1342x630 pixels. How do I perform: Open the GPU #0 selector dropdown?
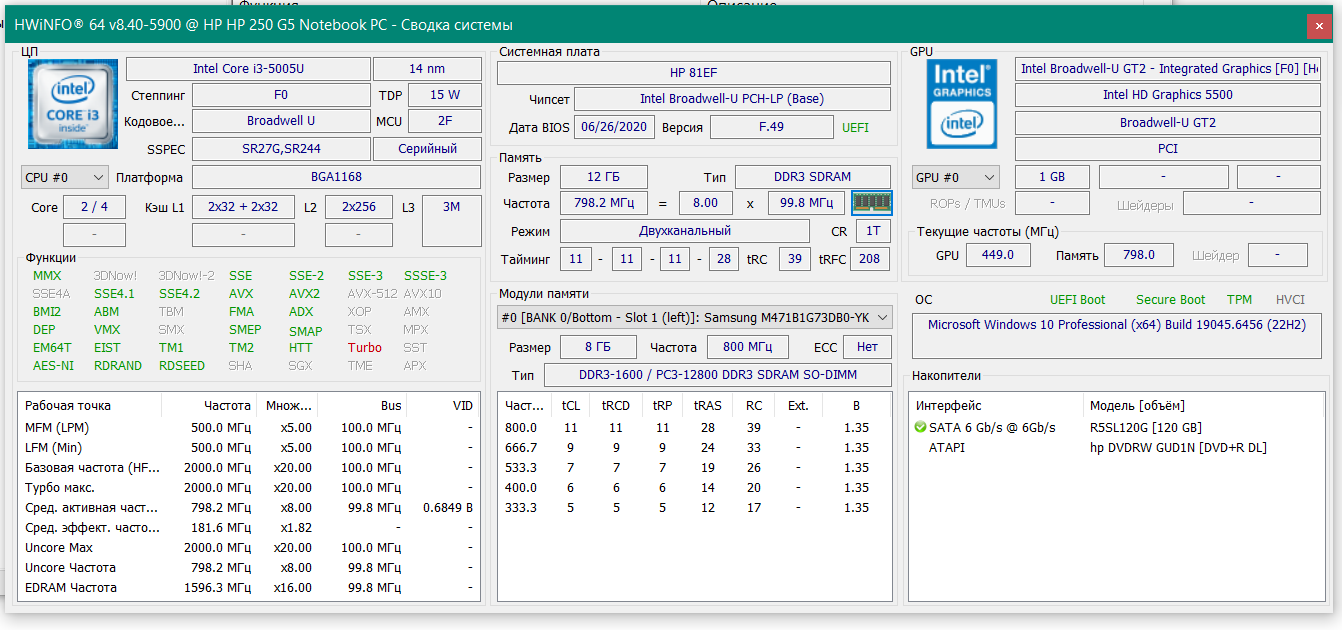pyautogui.click(x=955, y=177)
